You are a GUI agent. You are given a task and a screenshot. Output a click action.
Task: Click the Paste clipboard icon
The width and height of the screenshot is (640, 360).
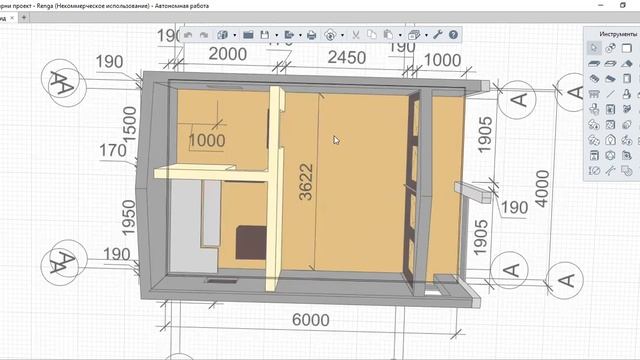(388, 35)
